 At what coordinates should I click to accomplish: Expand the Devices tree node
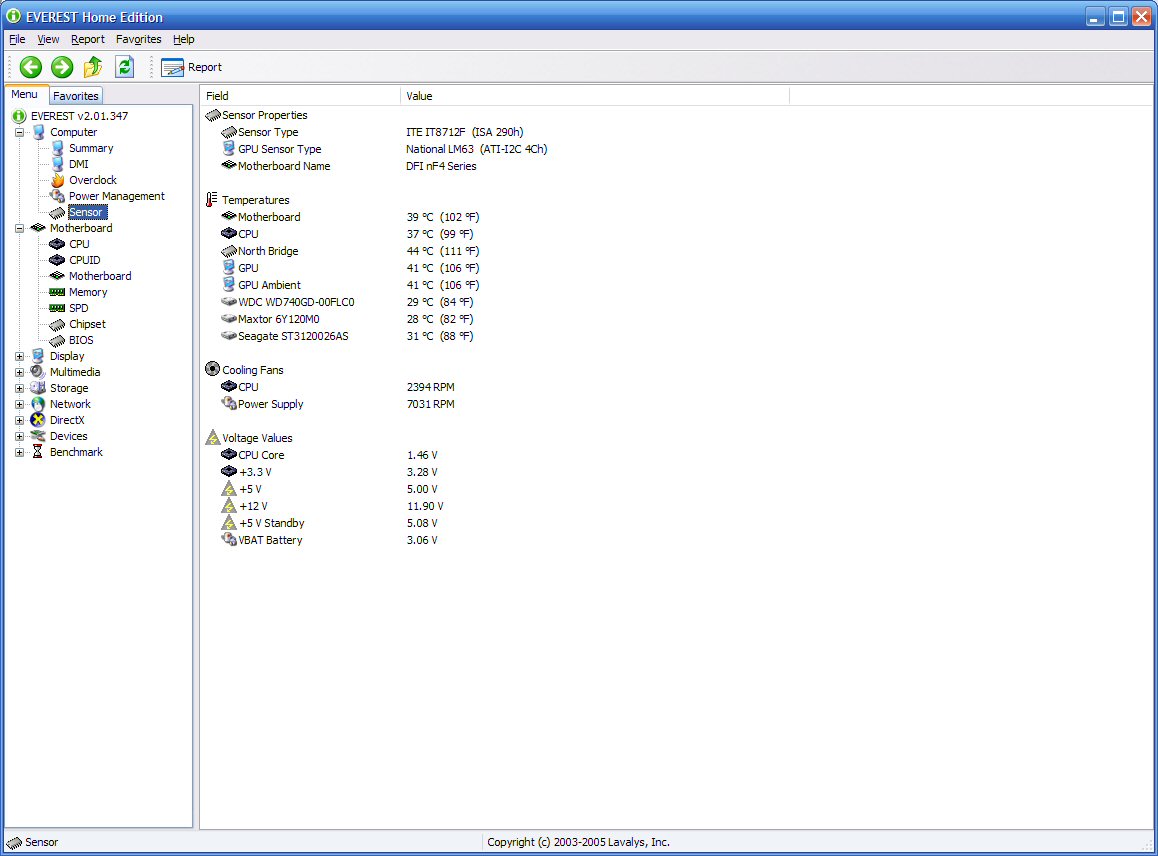pyautogui.click(x=20, y=436)
